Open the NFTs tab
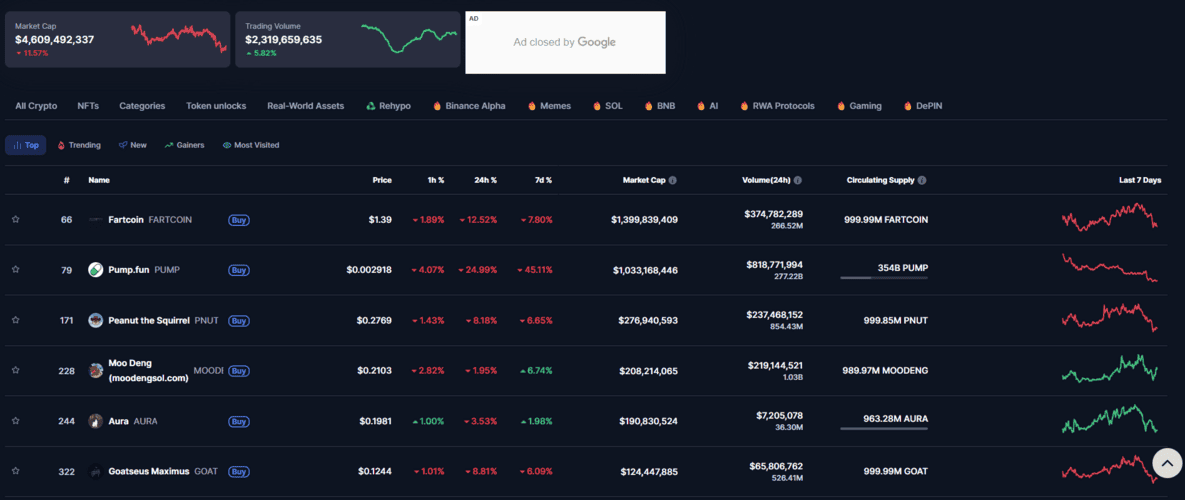The image size is (1185, 500). click(x=88, y=106)
